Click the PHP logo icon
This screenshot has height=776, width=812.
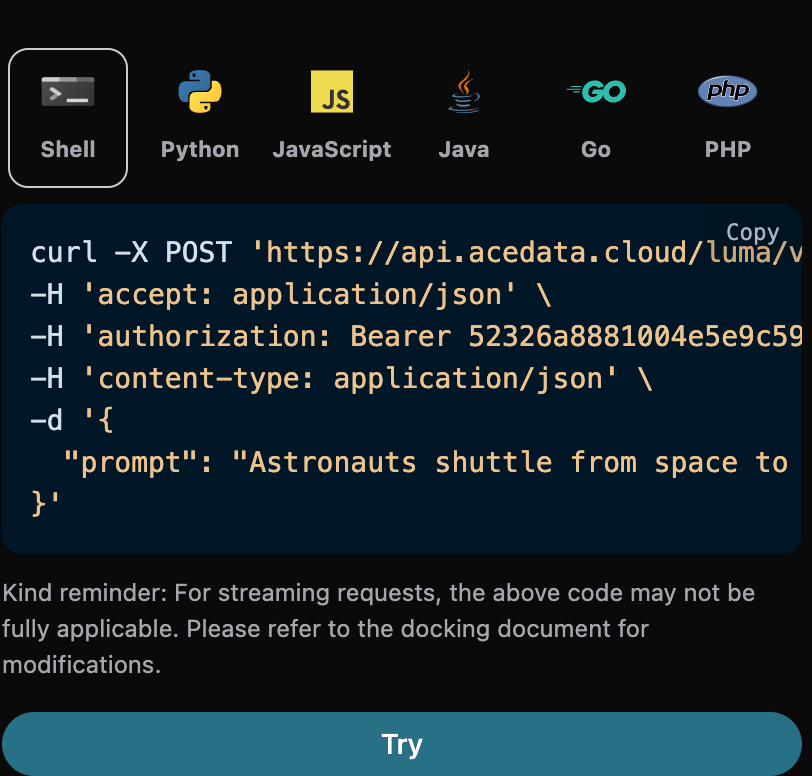[x=727, y=90]
